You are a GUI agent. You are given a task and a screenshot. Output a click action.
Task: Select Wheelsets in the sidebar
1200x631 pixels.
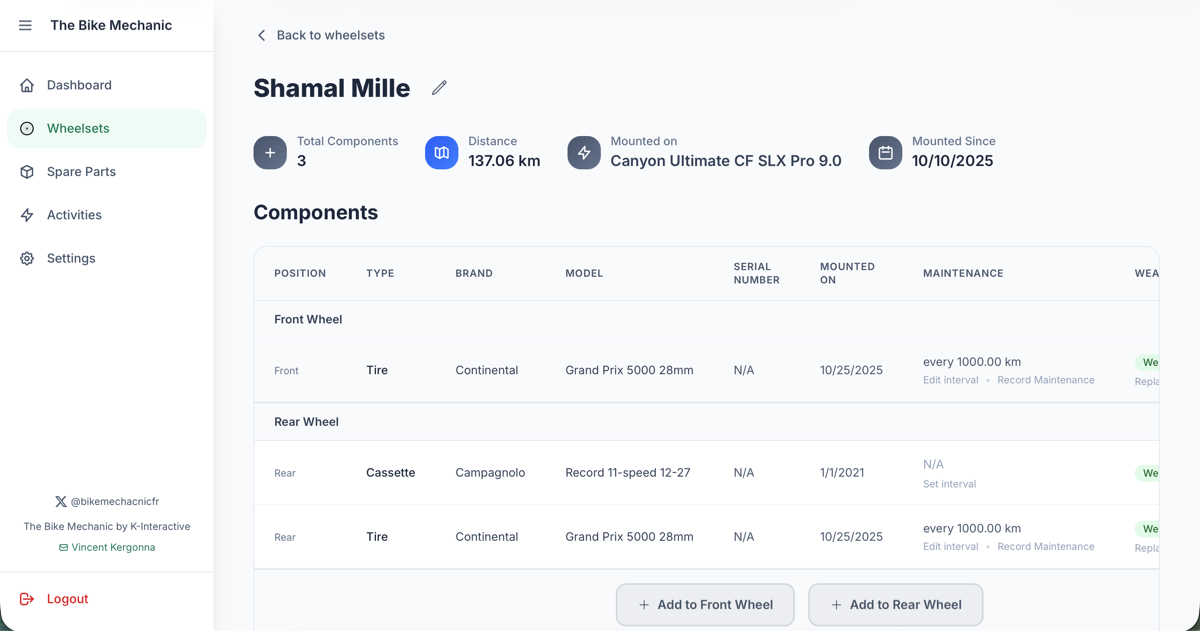tap(78, 128)
